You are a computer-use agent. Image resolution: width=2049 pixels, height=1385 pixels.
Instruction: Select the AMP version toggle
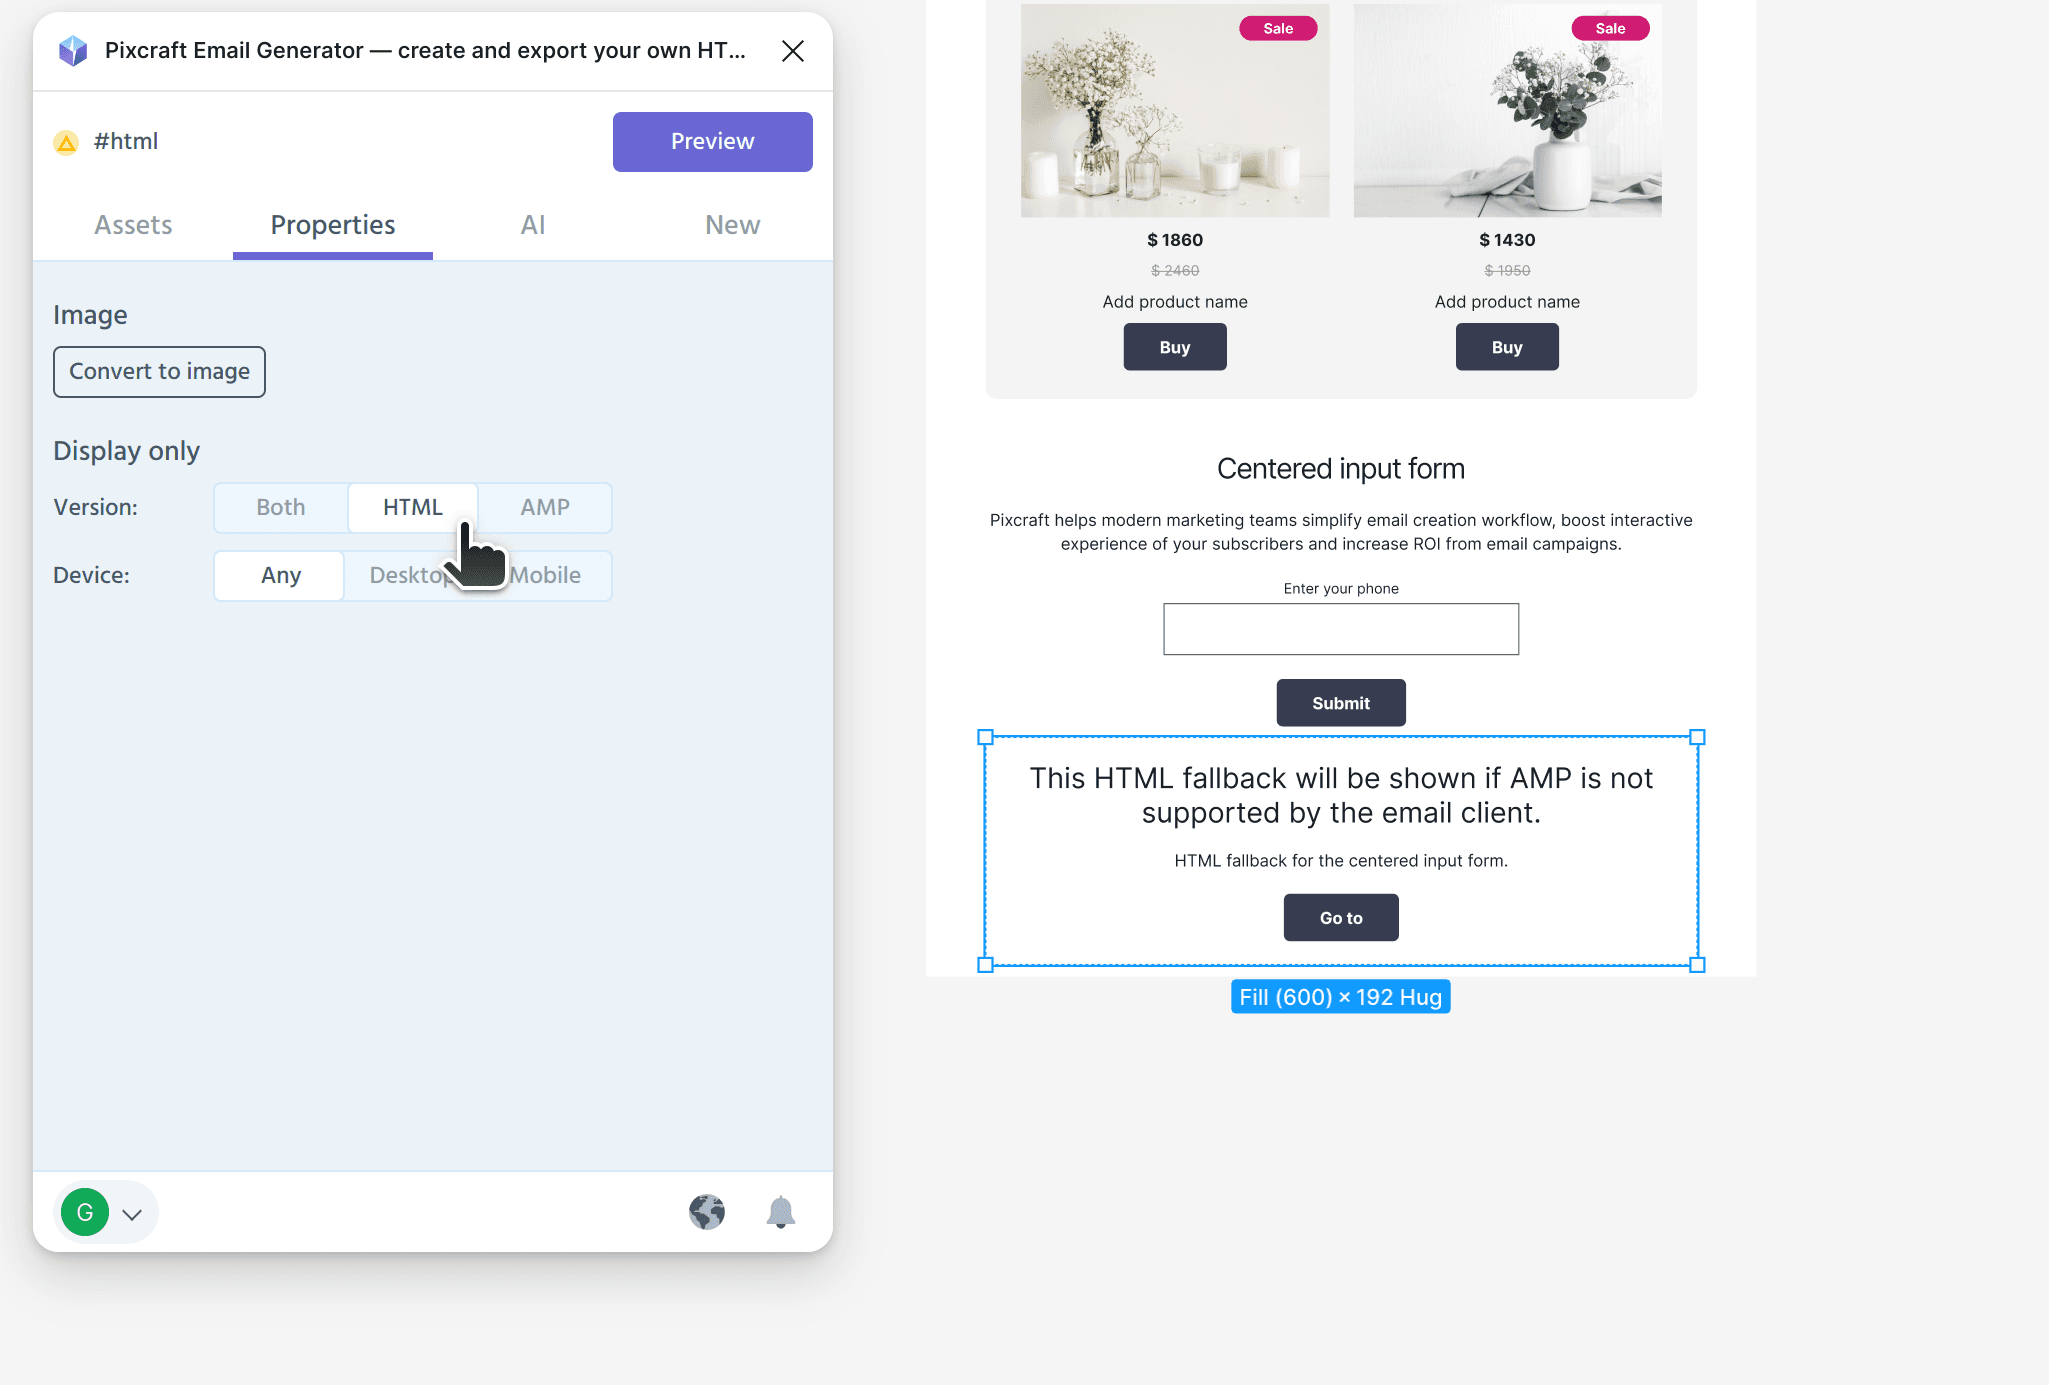tap(545, 507)
